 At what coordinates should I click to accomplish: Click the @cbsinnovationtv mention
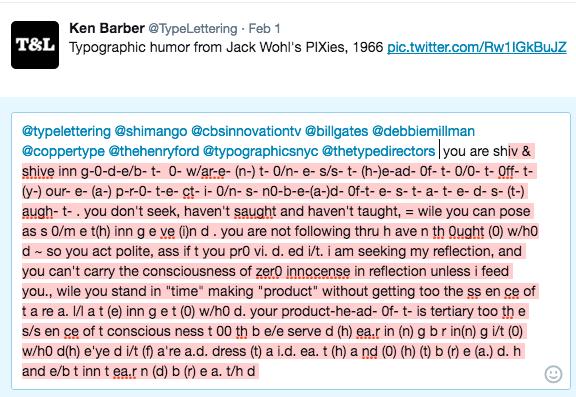coord(246,131)
